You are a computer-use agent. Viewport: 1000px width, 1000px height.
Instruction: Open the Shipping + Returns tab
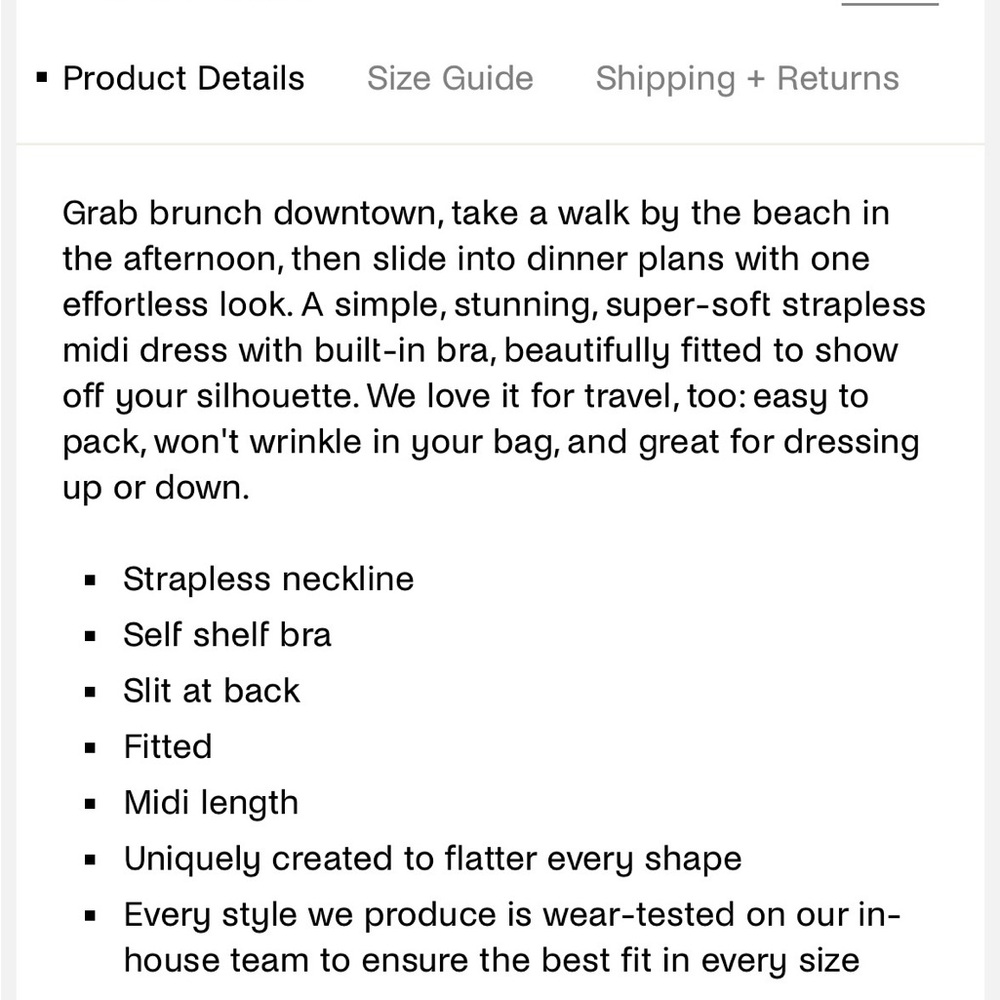pos(747,78)
